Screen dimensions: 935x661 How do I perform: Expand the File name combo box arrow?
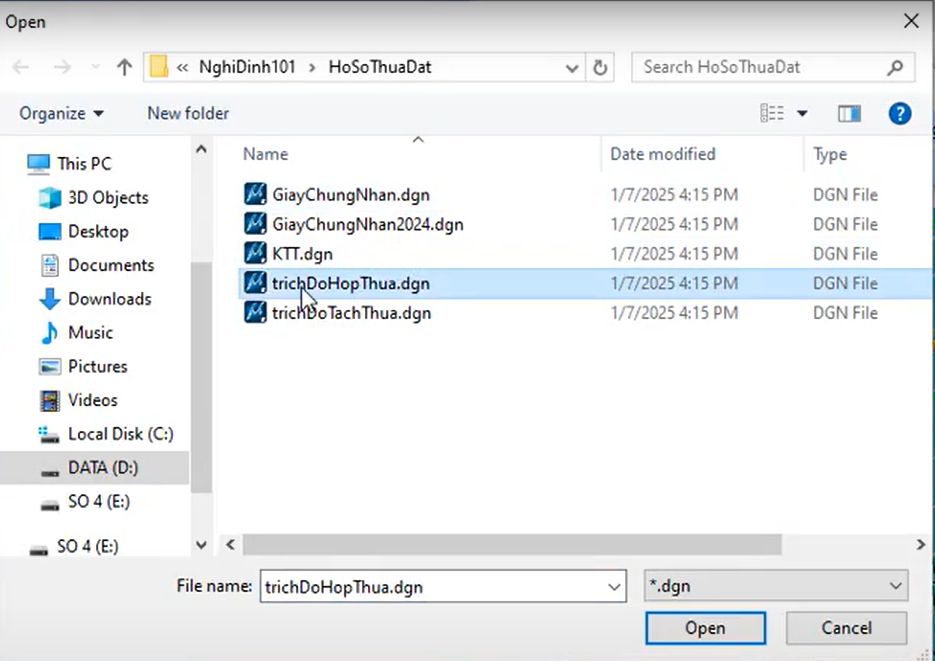coord(615,587)
